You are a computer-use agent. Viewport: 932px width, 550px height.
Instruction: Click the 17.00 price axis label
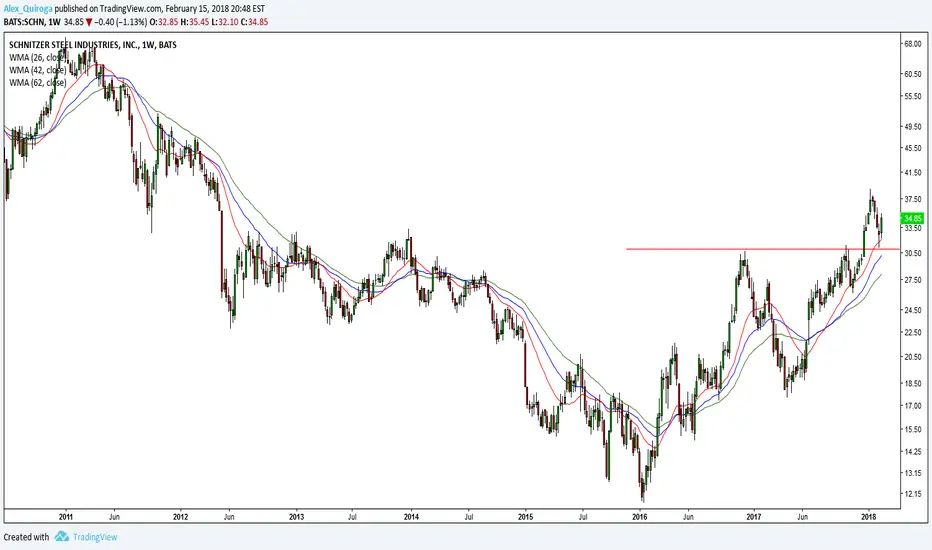(x=912, y=406)
